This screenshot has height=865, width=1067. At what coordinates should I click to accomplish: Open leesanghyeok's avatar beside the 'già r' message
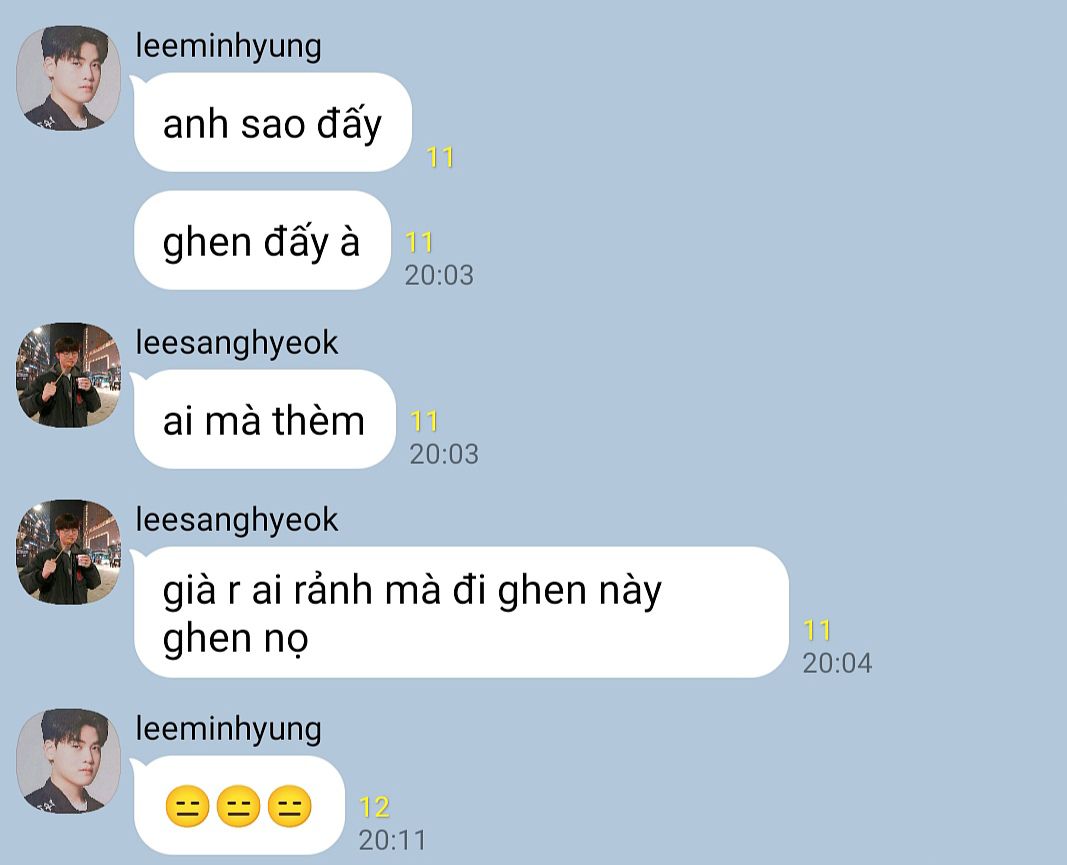click(68, 552)
